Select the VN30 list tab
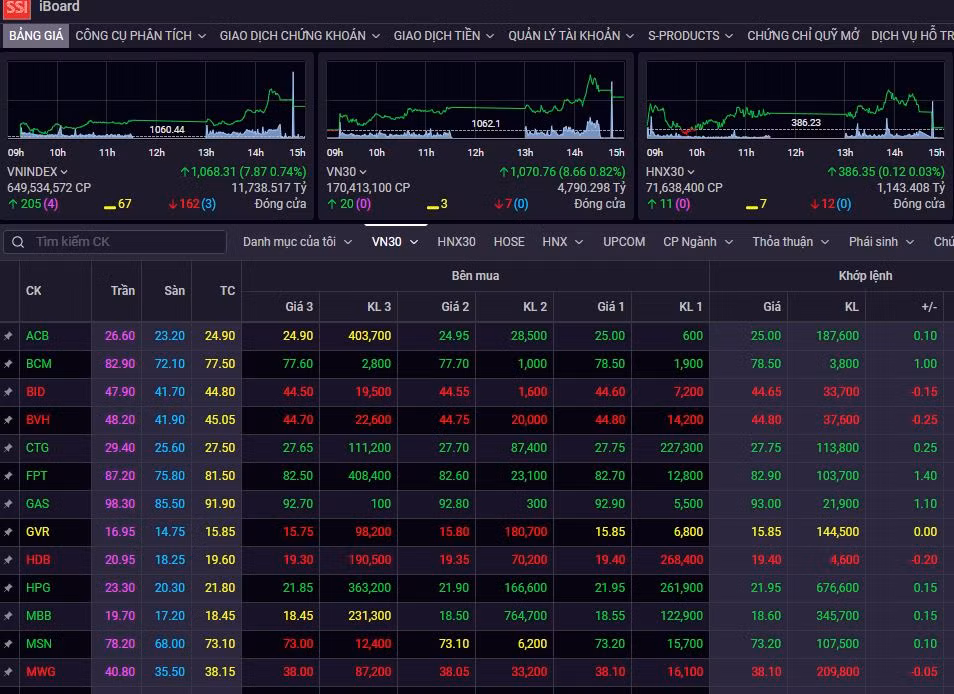The image size is (954, 694). (395, 242)
